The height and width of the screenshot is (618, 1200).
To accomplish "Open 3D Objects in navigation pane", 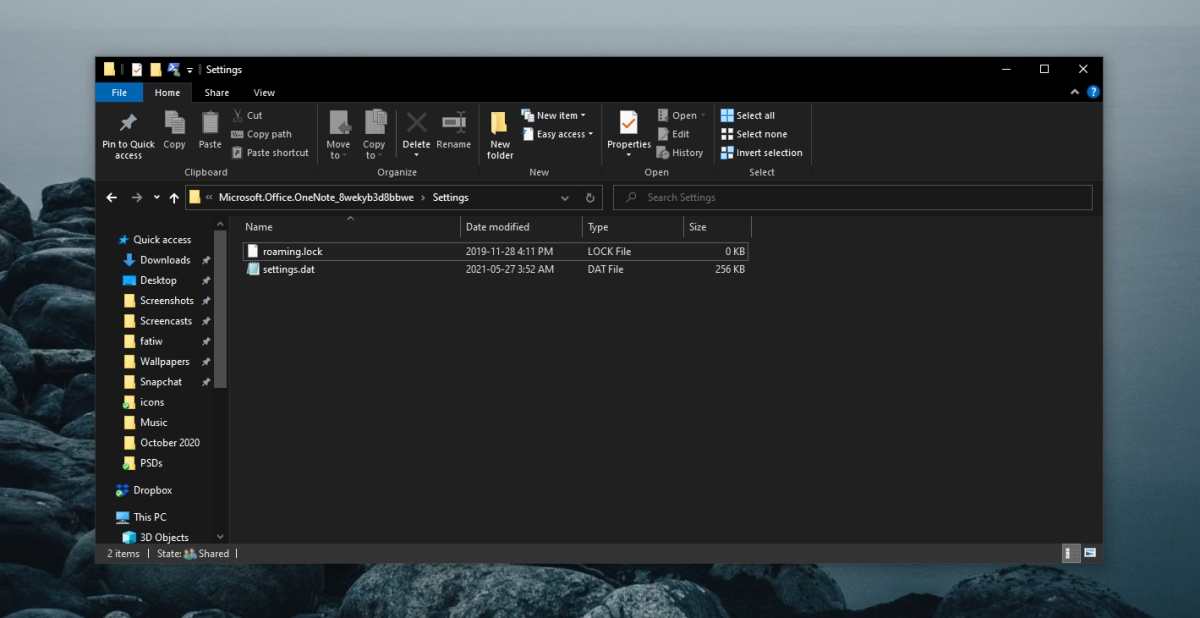I will 164,537.
